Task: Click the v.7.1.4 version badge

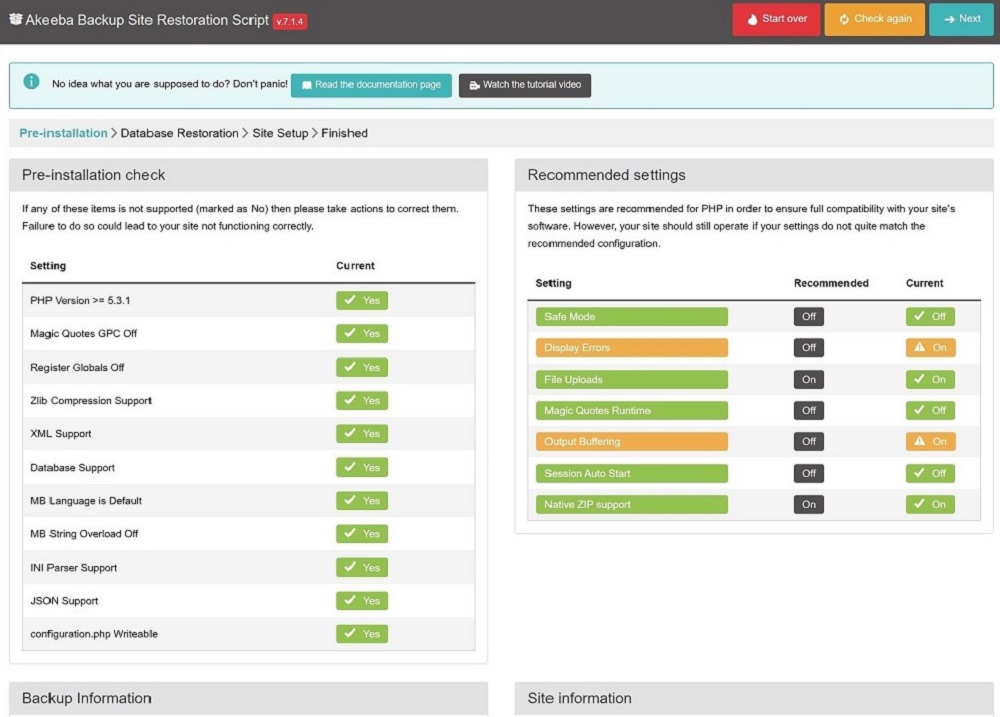Action: click(x=290, y=22)
